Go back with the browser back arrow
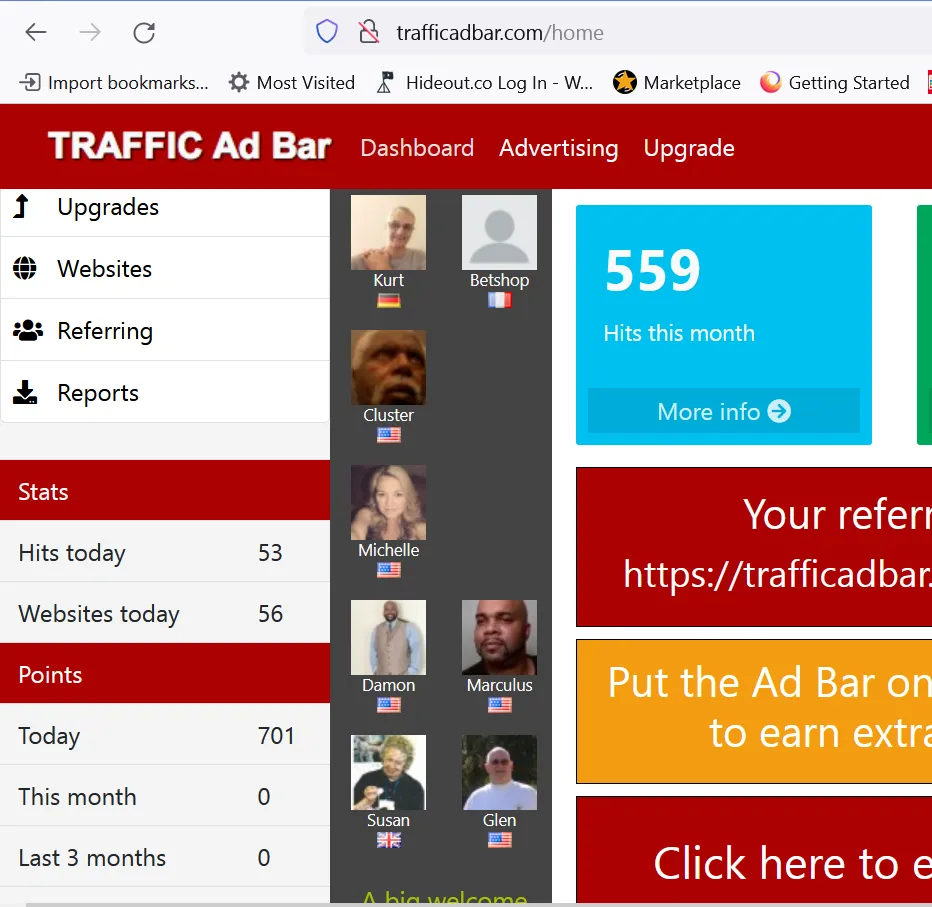The image size is (932, 907). (x=36, y=32)
